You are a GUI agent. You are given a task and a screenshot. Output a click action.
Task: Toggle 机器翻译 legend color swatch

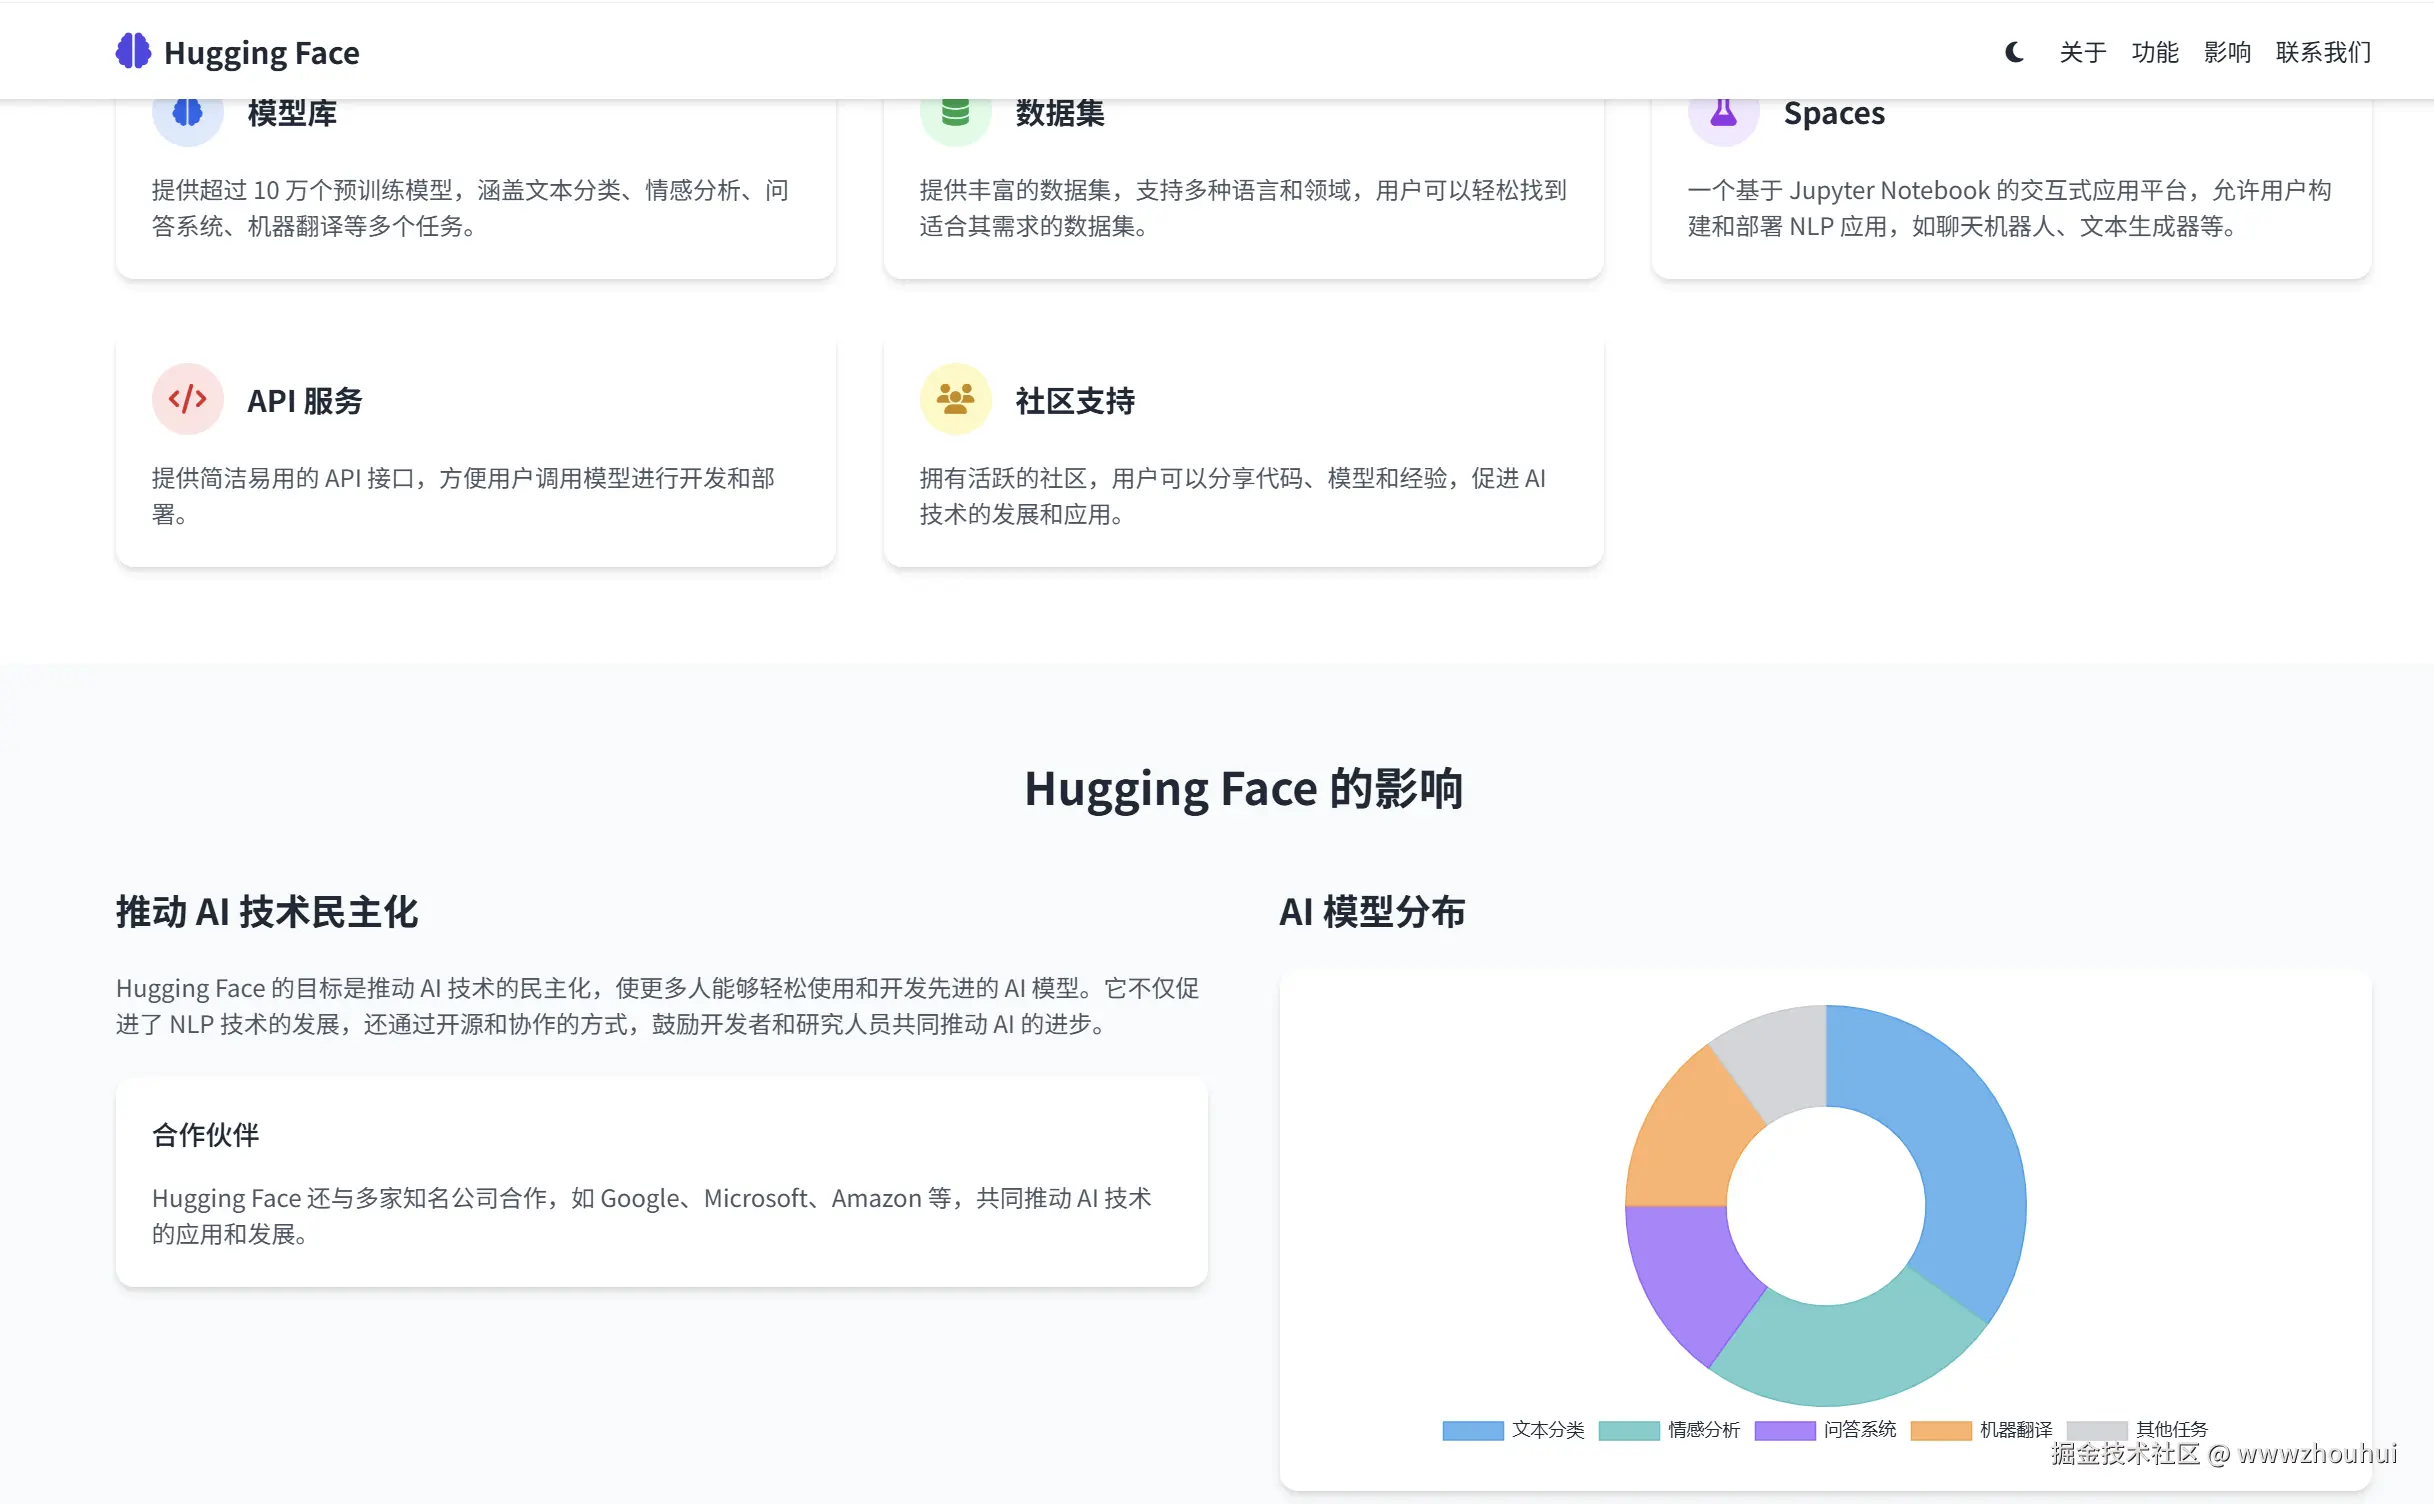1941,1430
